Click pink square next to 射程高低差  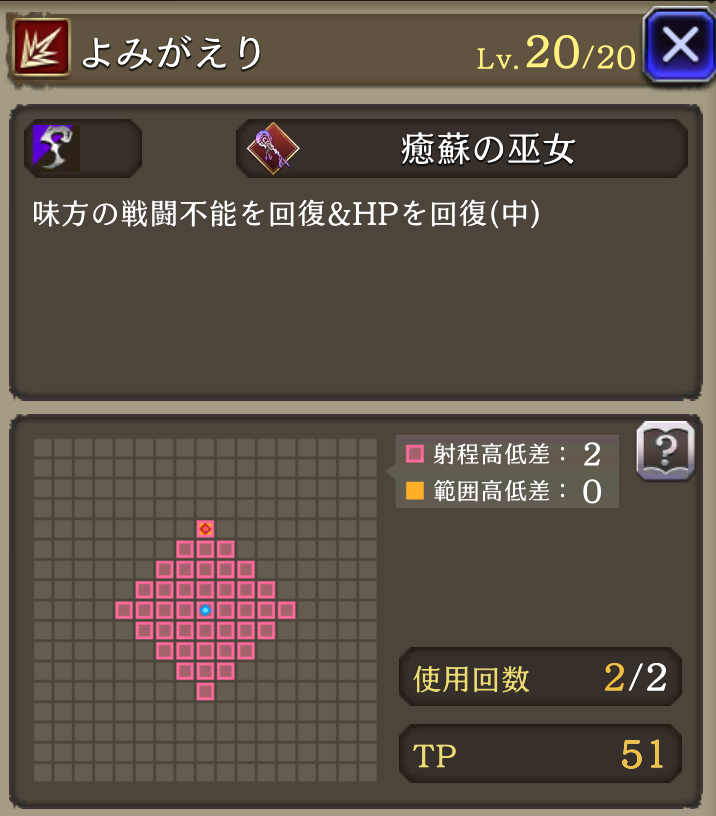click(x=415, y=454)
